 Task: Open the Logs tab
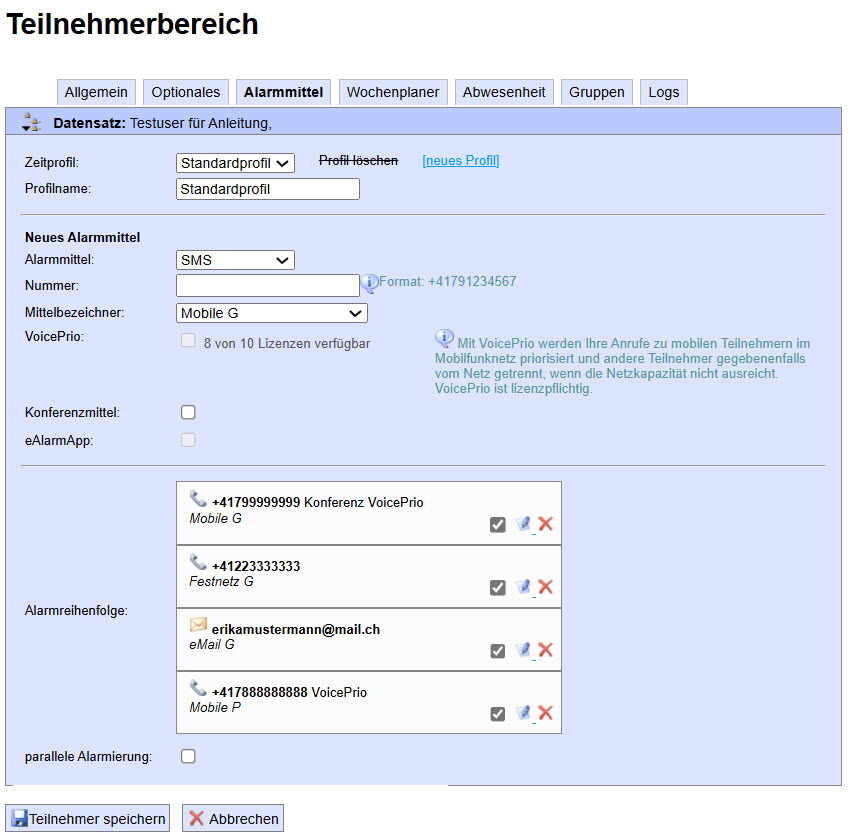tap(664, 92)
